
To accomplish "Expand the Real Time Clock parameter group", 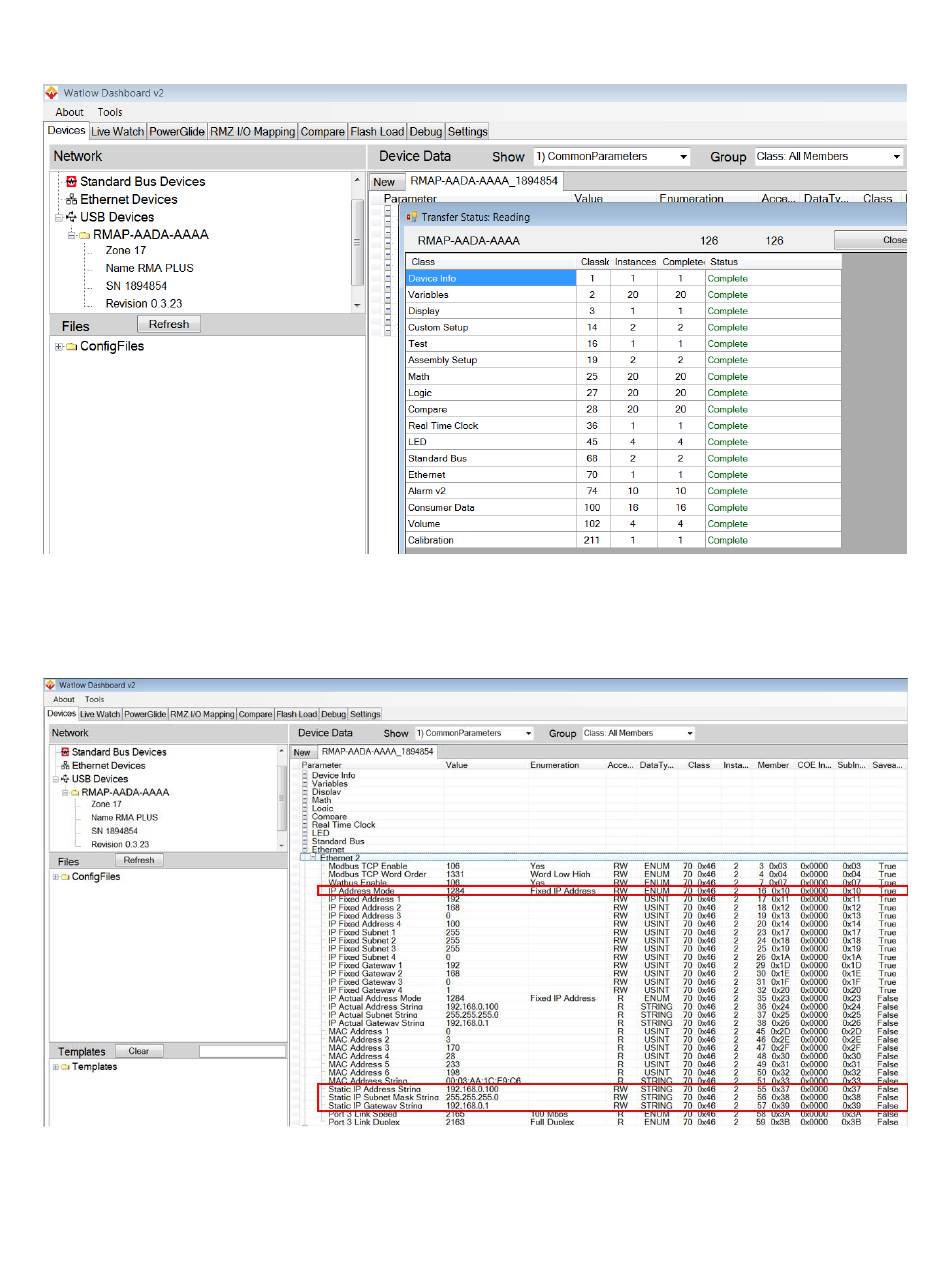I will click(306, 825).
